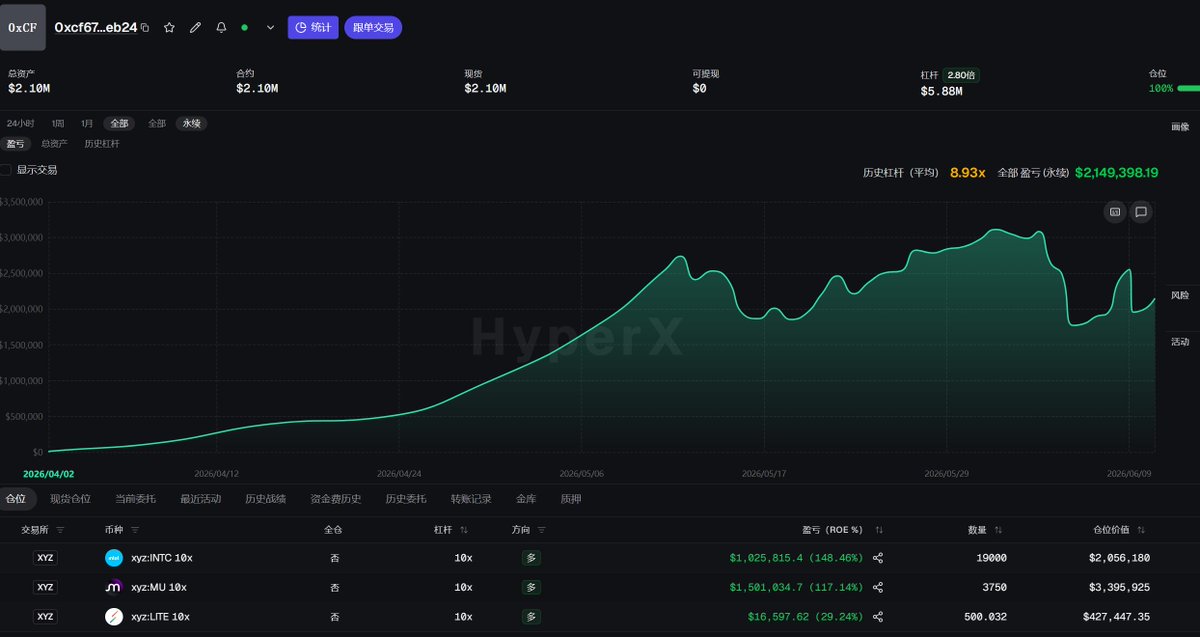Viewport: 1200px width, 637px height.
Task: Click the LITE coin logo icon
Action: (114, 617)
